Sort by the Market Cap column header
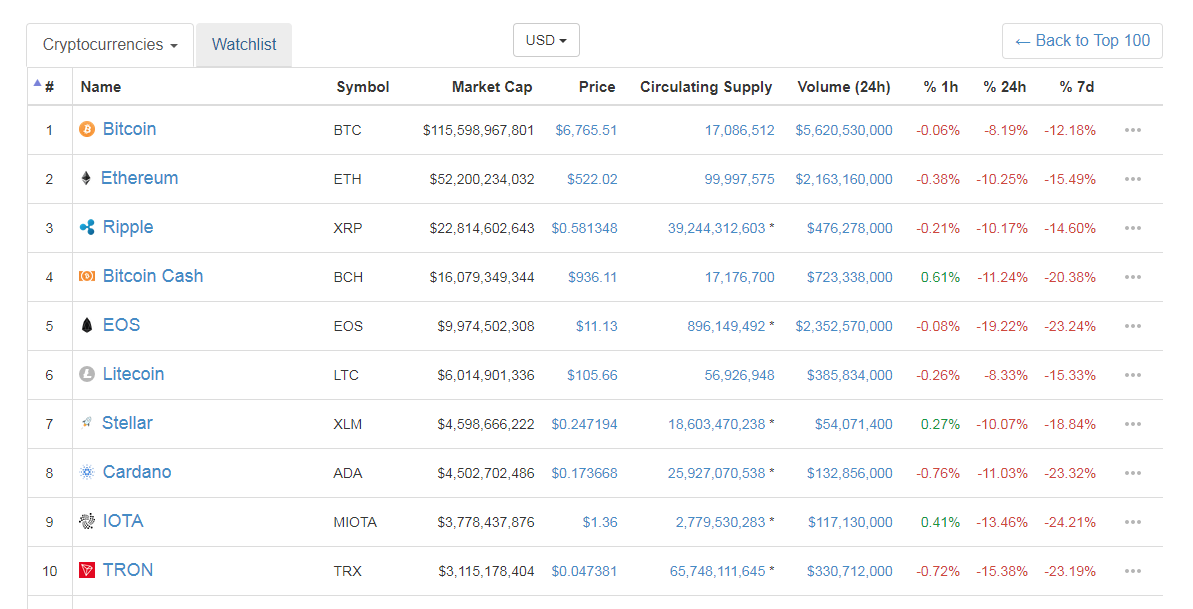This screenshot has width=1193, height=609. coord(492,87)
